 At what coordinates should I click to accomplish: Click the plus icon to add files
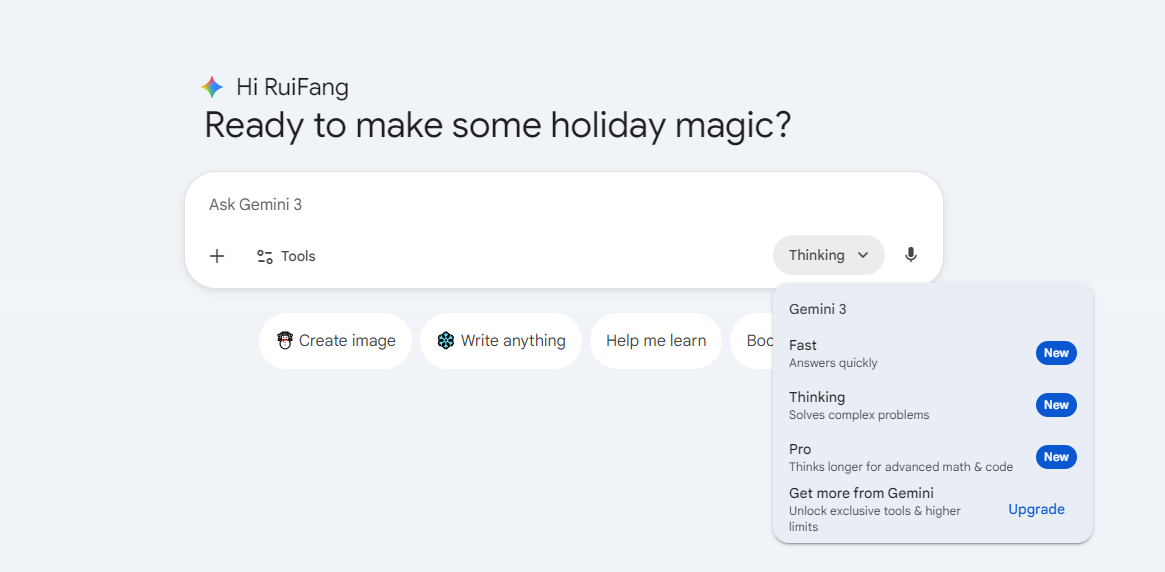[x=217, y=256]
